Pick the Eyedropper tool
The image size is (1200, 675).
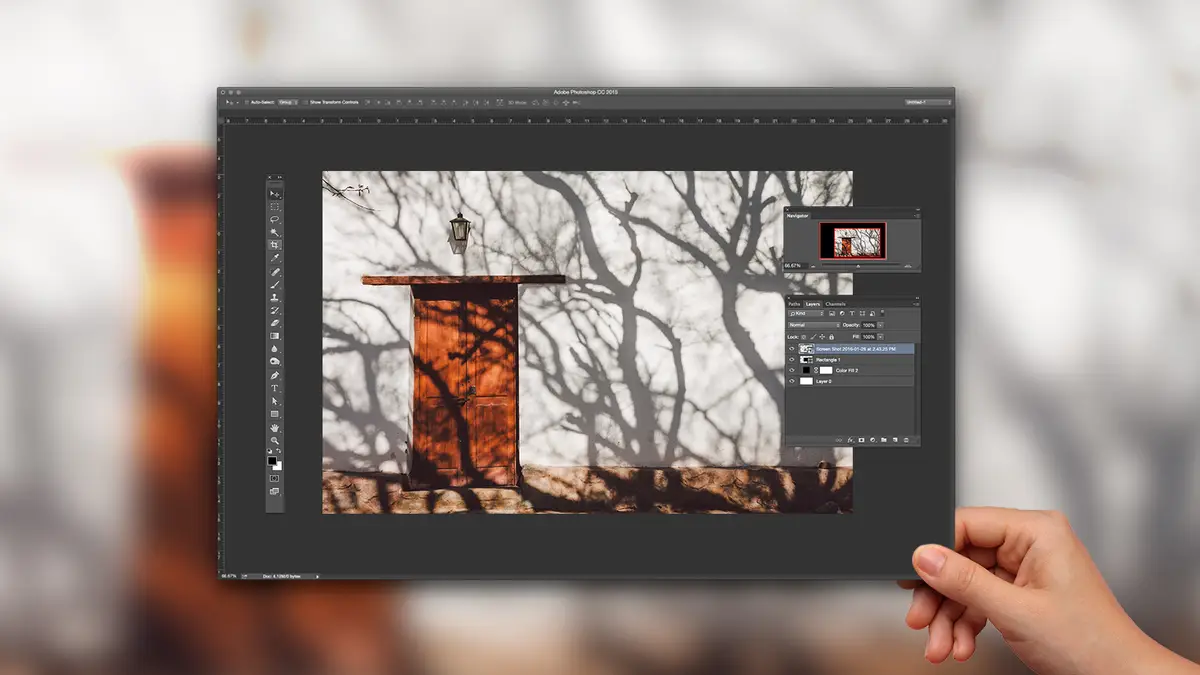tap(272, 256)
